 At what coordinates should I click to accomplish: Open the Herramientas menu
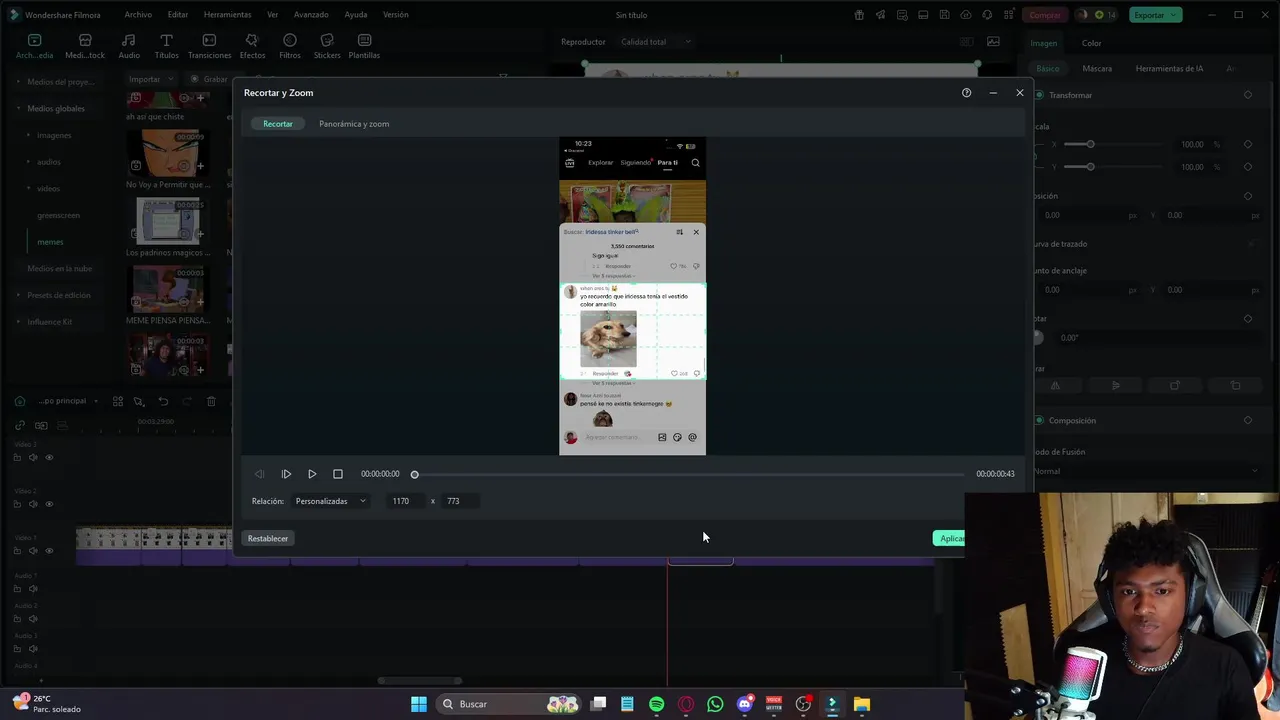[227, 15]
